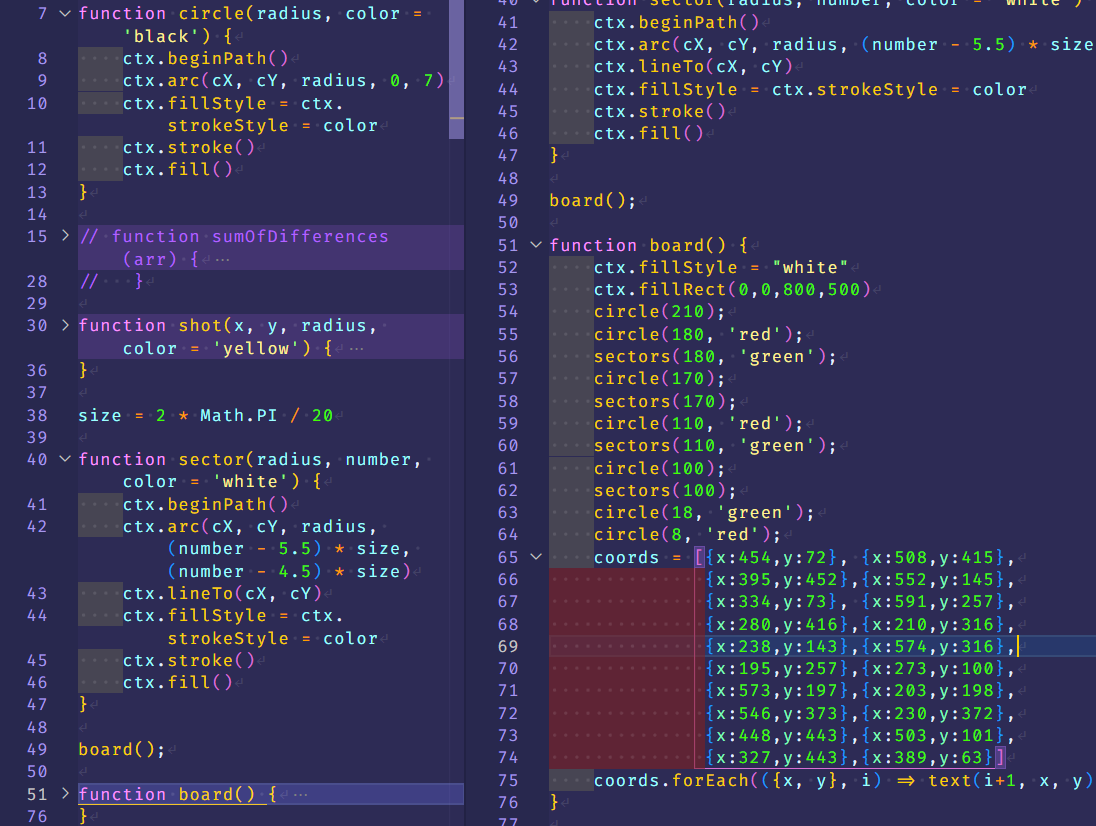Click "circle(18, 'green');" statement
The width and height of the screenshot is (1096, 826).
[x=704, y=512]
